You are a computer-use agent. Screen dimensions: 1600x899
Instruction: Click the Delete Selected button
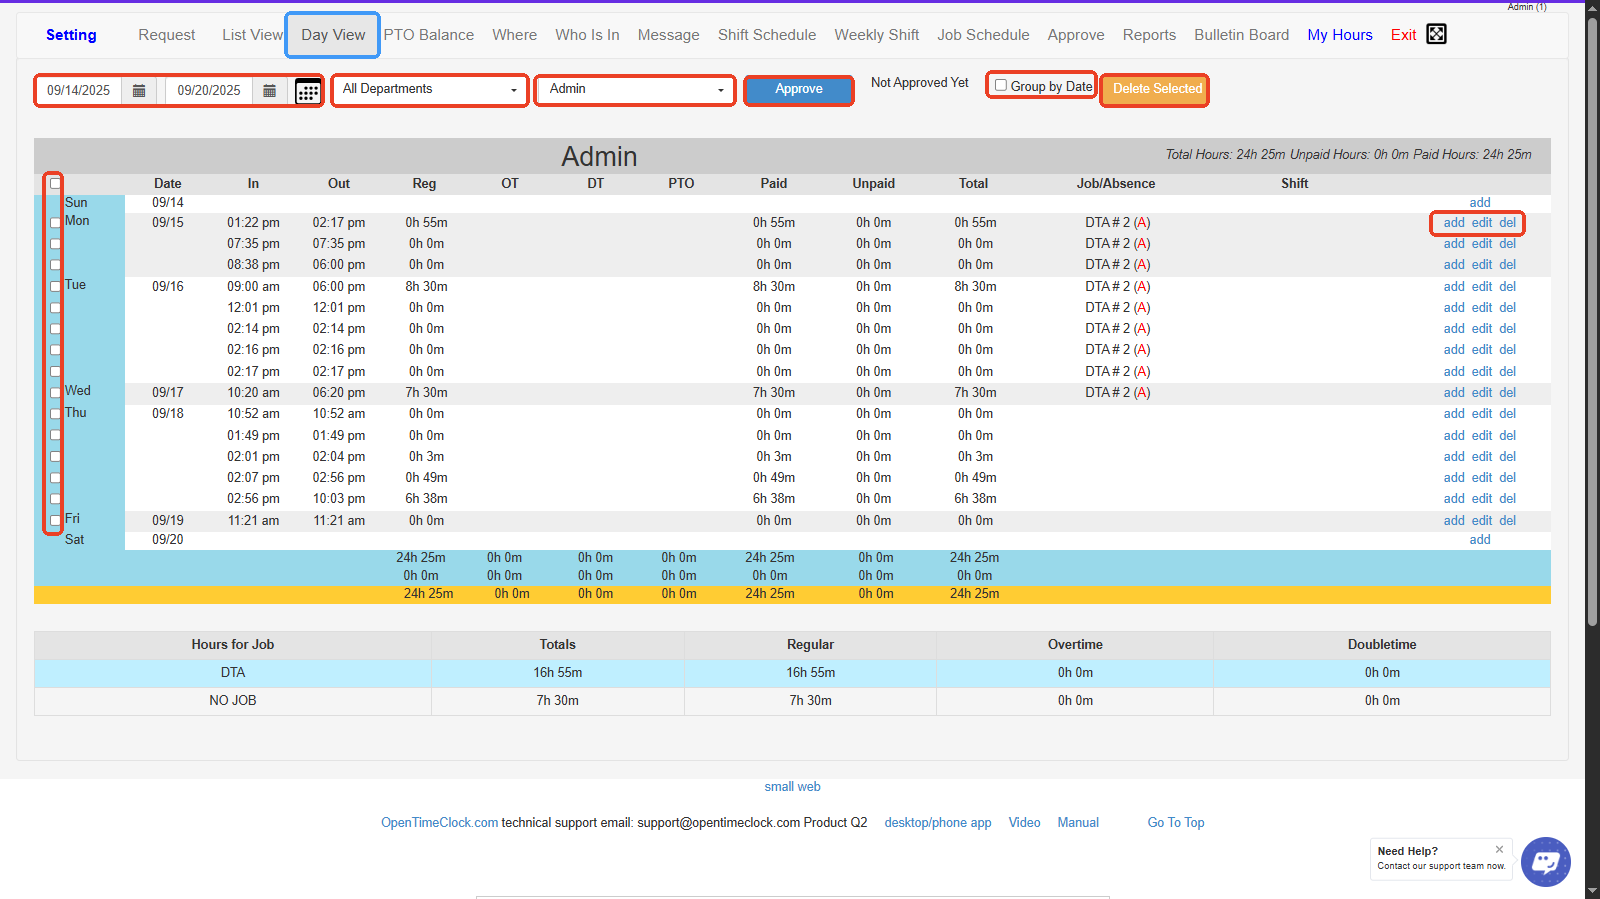1155,90
